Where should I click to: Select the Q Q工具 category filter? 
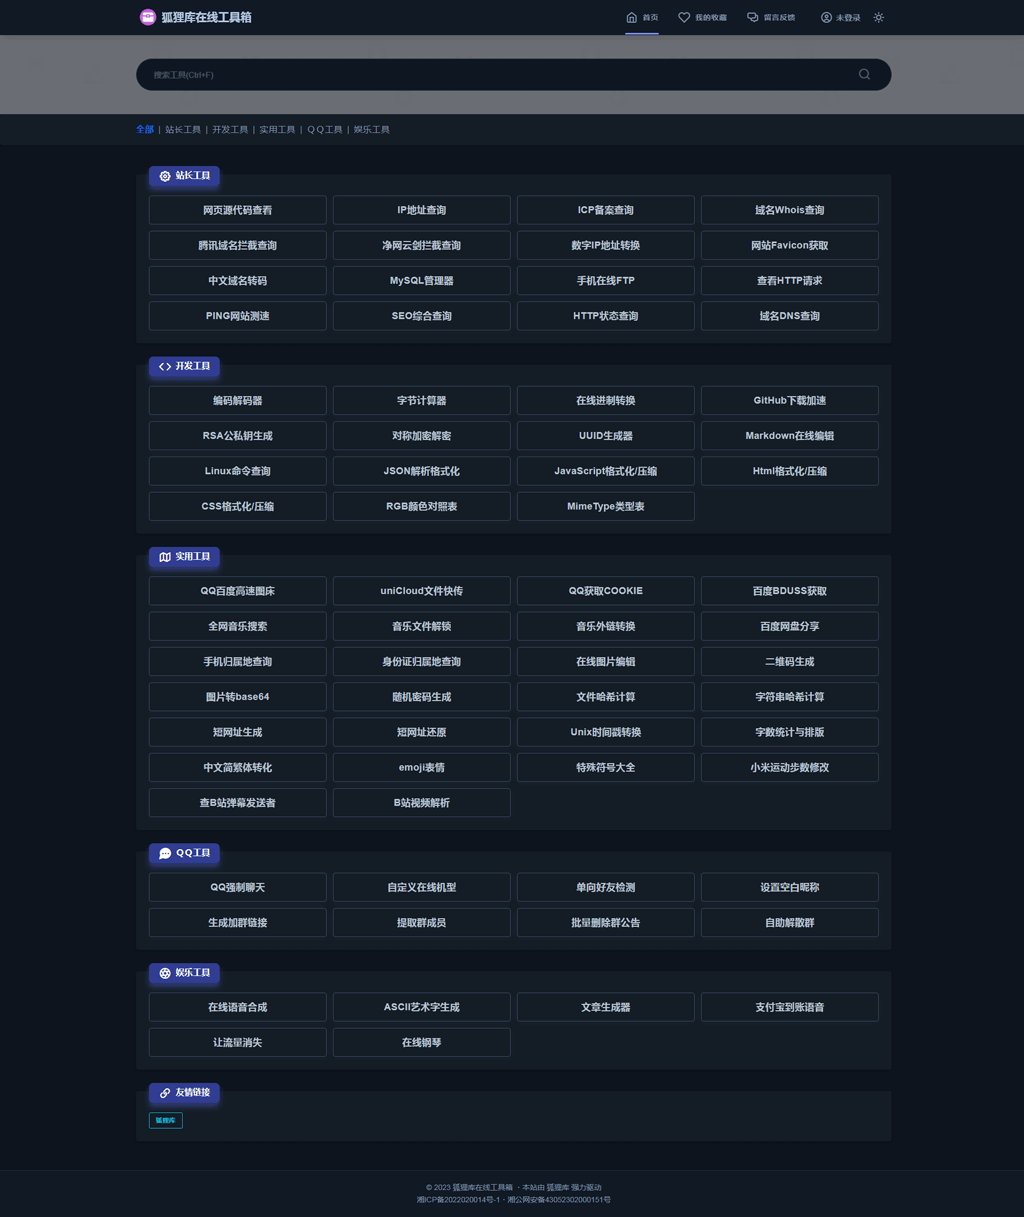point(324,130)
